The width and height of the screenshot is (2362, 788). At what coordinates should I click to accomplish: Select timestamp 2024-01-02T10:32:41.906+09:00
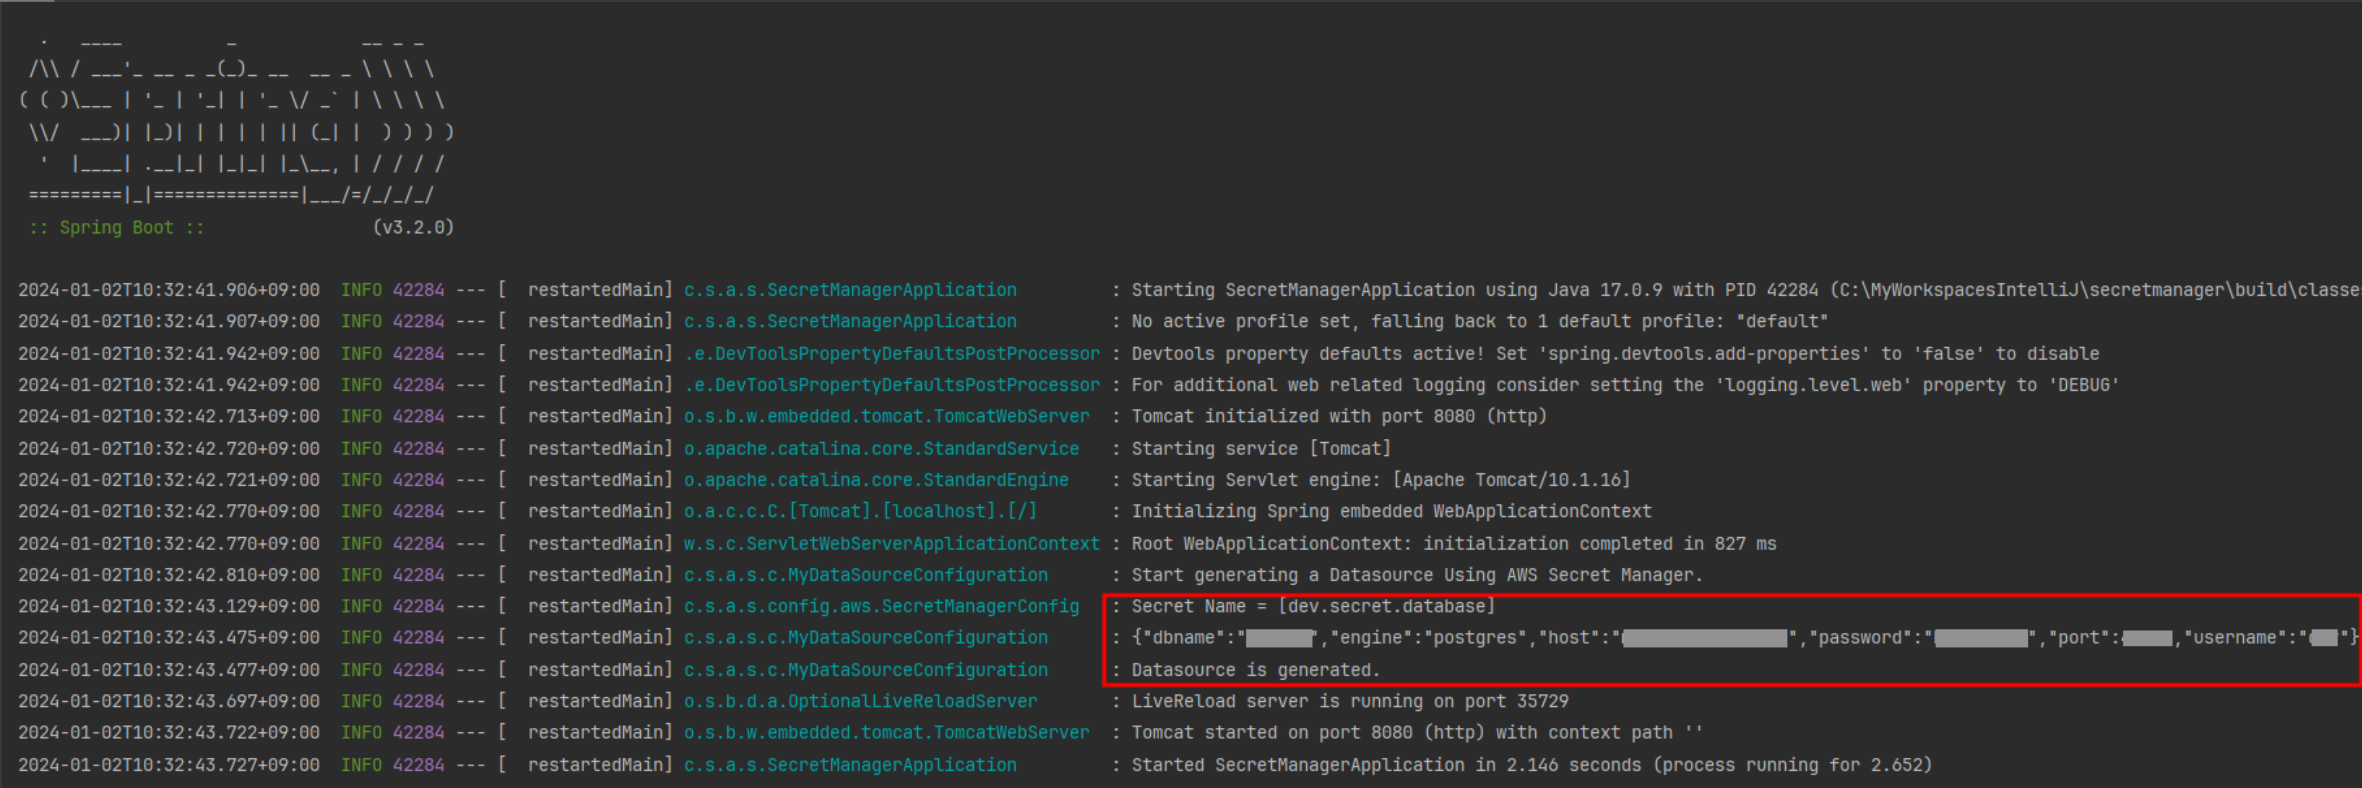tap(169, 290)
